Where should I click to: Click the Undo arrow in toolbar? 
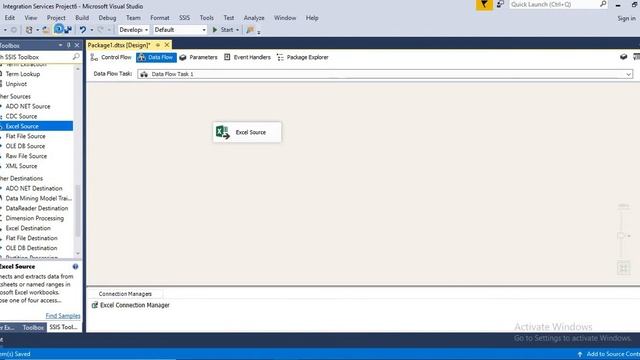tap(82, 30)
